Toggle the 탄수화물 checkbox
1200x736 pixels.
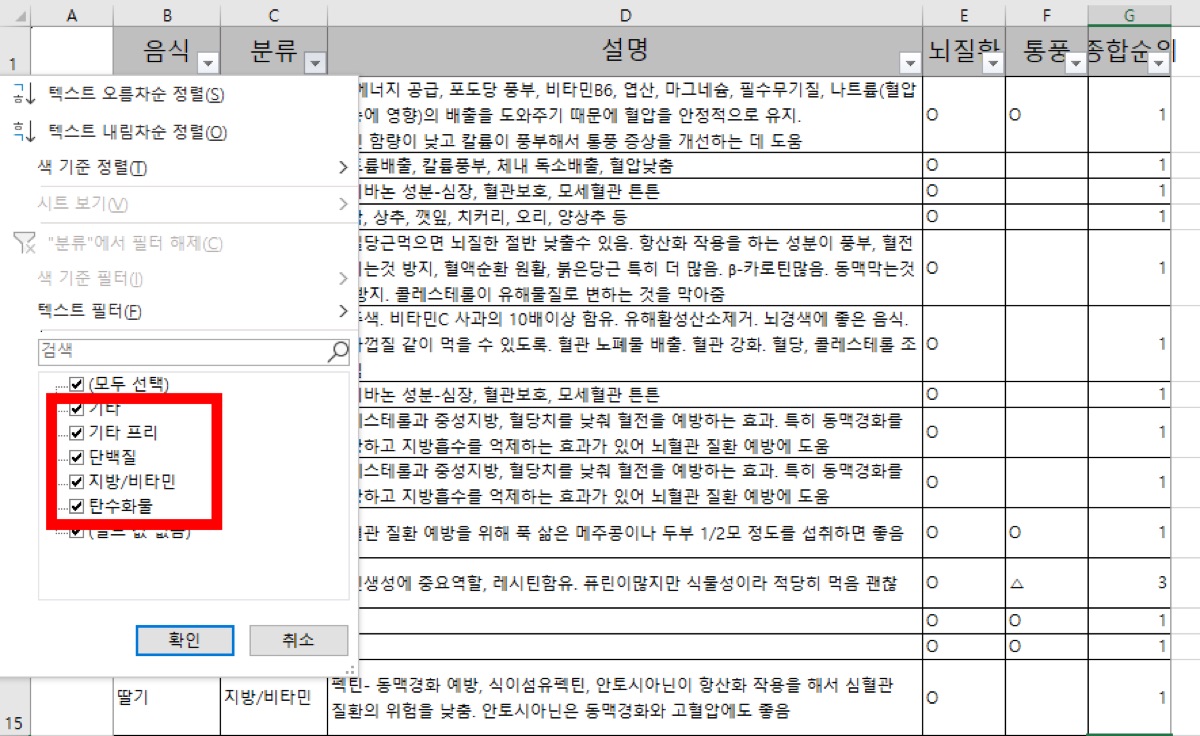coord(77,507)
